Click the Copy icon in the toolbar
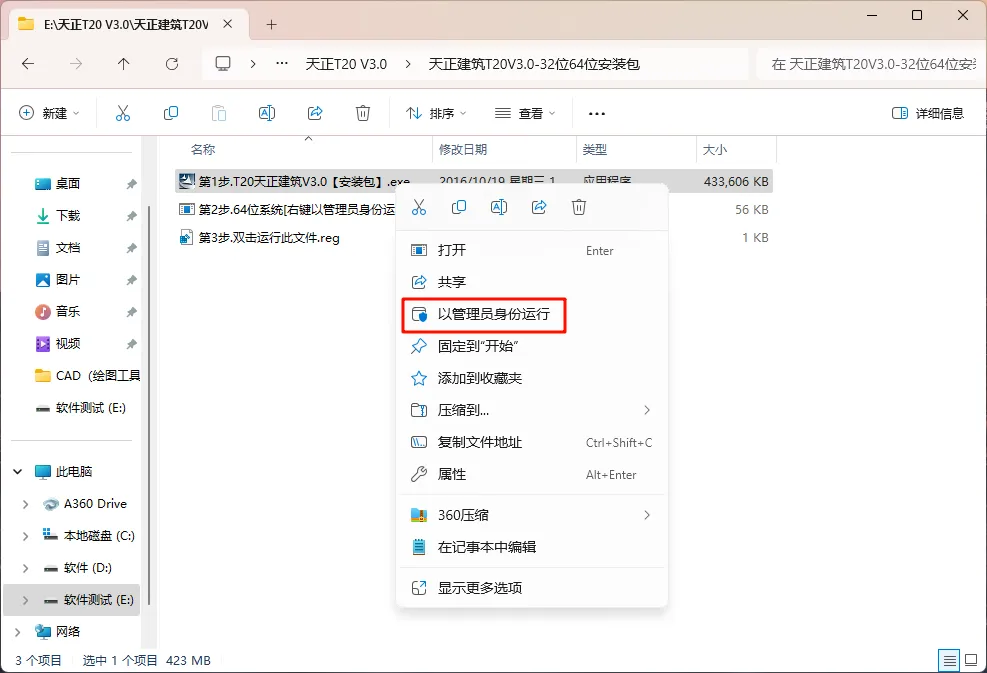This screenshot has width=987, height=673. [171, 113]
